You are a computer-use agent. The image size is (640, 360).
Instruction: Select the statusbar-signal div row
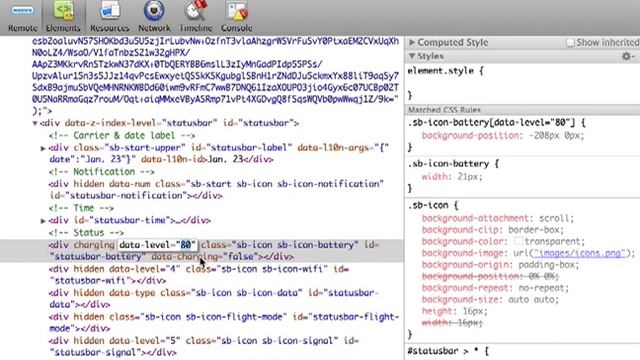(x=204, y=347)
